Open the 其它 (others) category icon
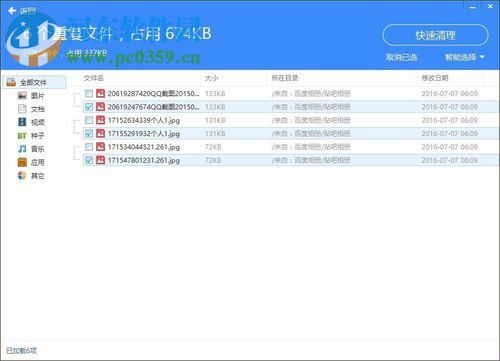Image resolution: width=500 pixels, height=361 pixels. 22,176
